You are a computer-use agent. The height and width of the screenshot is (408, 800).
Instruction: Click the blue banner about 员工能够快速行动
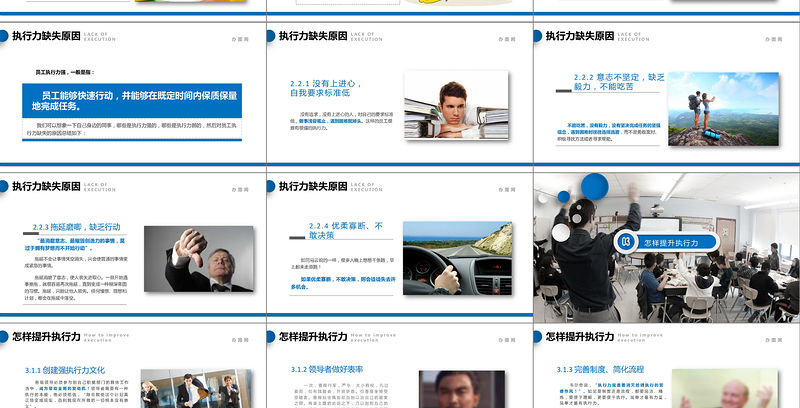(x=132, y=100)
